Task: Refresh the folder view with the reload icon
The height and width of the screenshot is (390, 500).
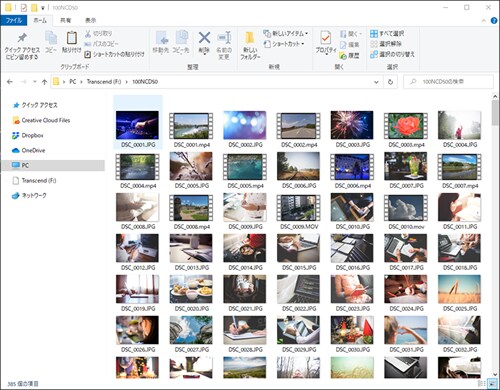Action: coord(390,82)
